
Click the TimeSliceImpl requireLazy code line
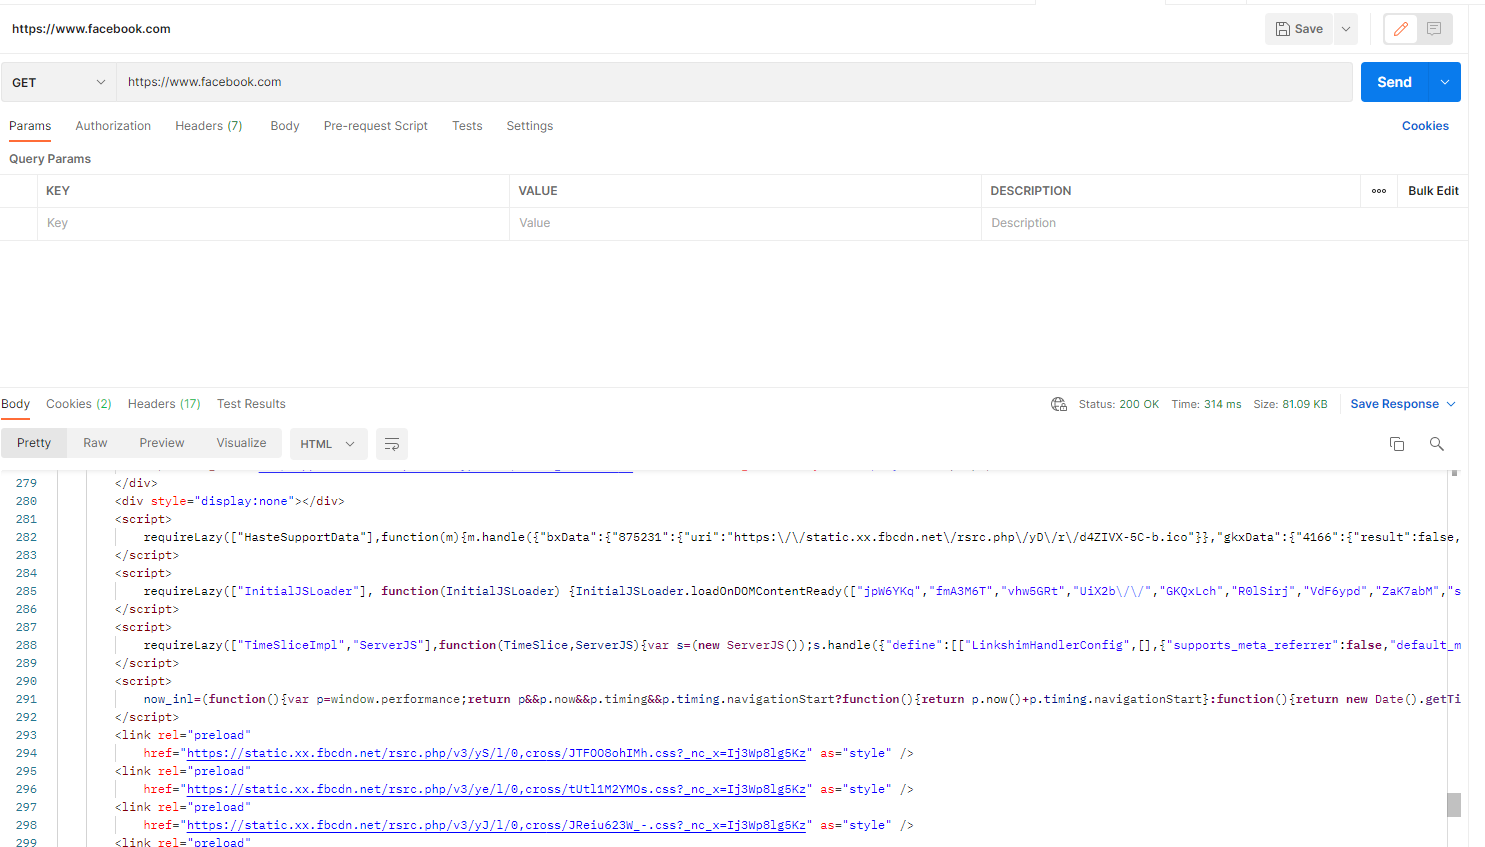click(802, 645)
